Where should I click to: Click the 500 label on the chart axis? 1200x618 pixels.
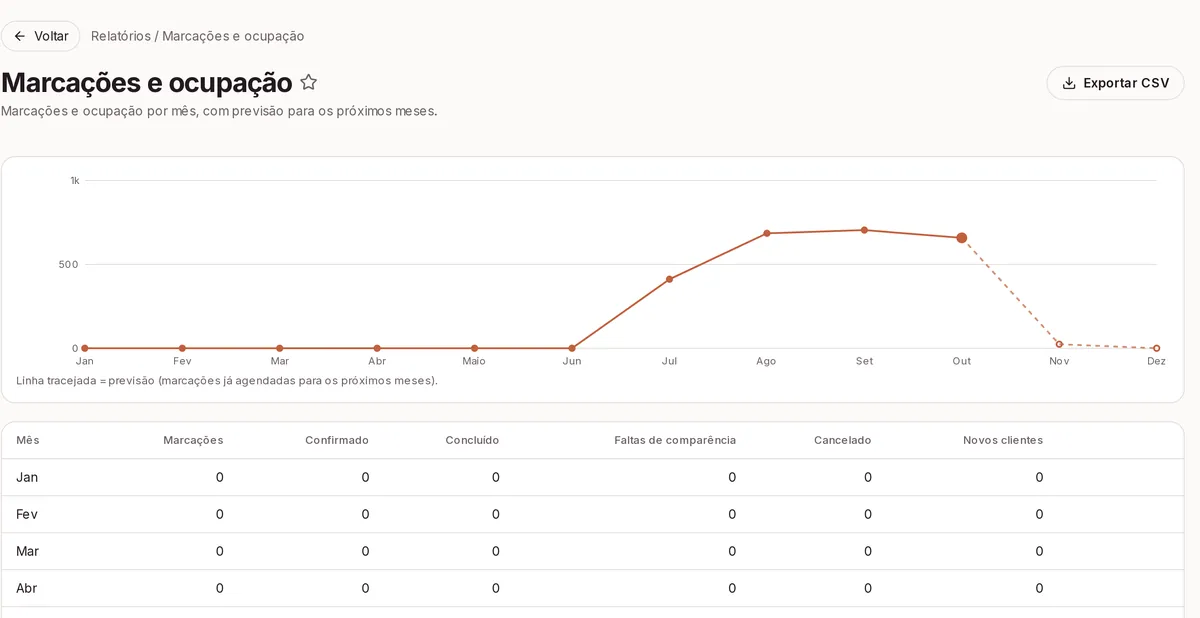pyautogui.click(x=69, y=265)
